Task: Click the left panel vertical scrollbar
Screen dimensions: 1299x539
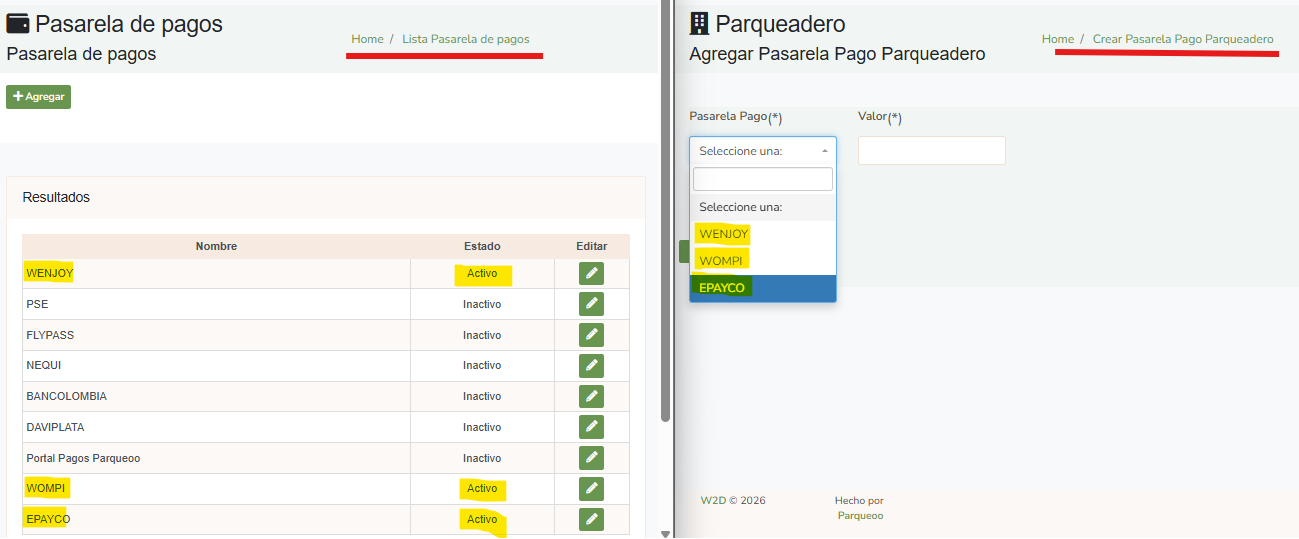Action: (666, 250)
